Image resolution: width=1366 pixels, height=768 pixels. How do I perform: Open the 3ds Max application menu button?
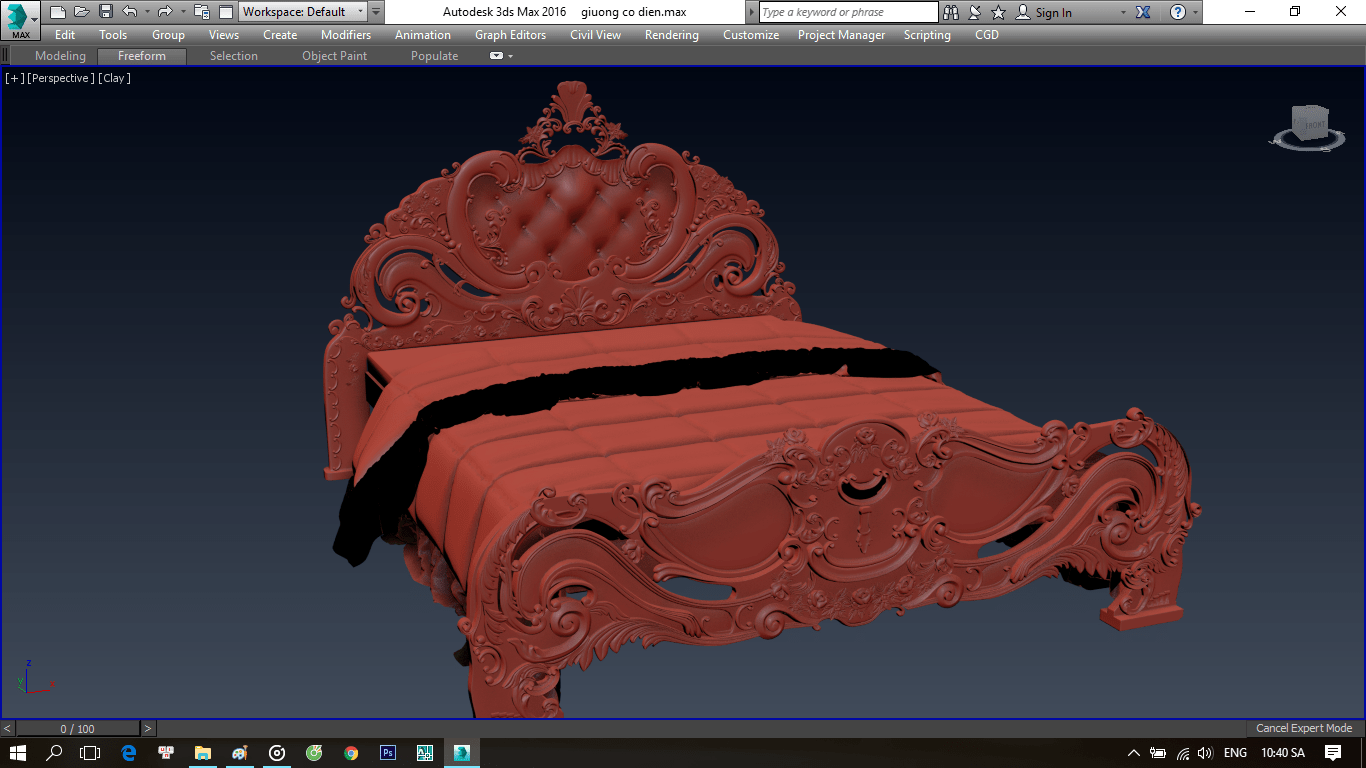[20, 20]
